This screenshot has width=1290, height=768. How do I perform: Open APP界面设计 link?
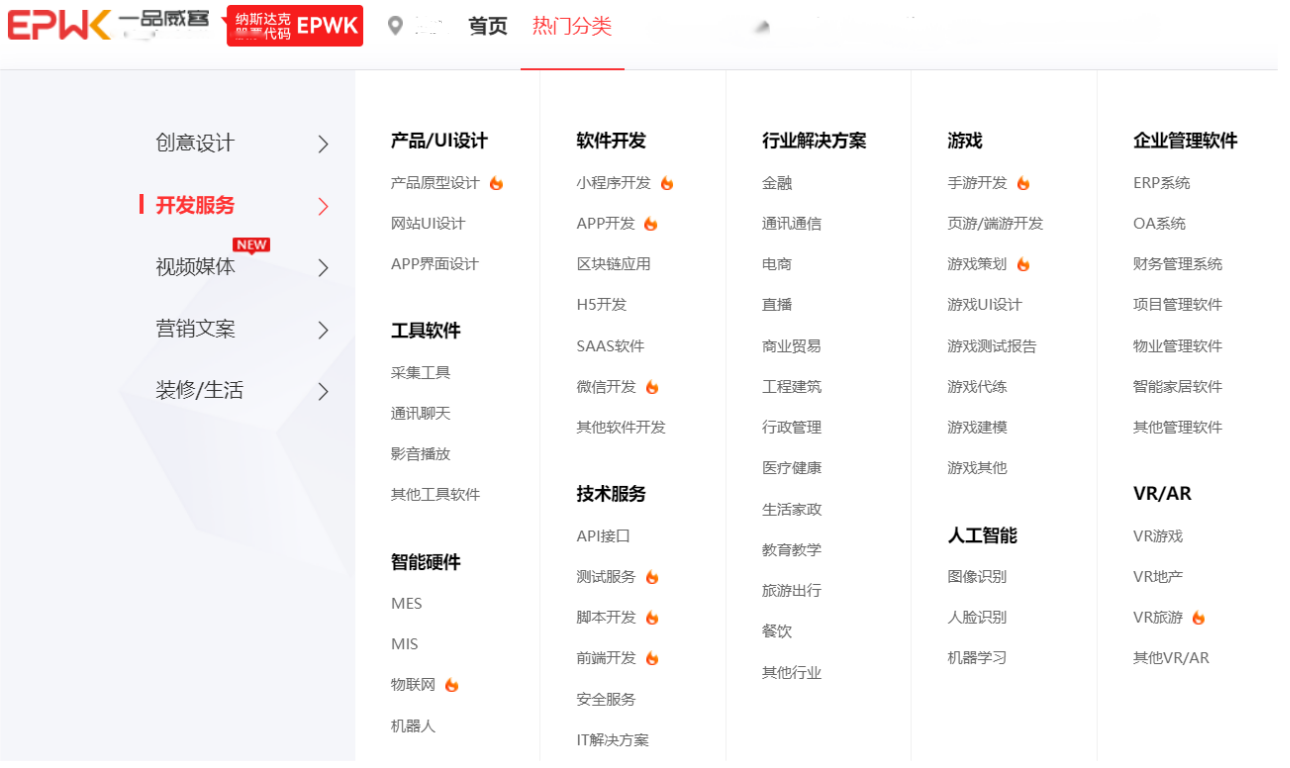pos(435,264)
